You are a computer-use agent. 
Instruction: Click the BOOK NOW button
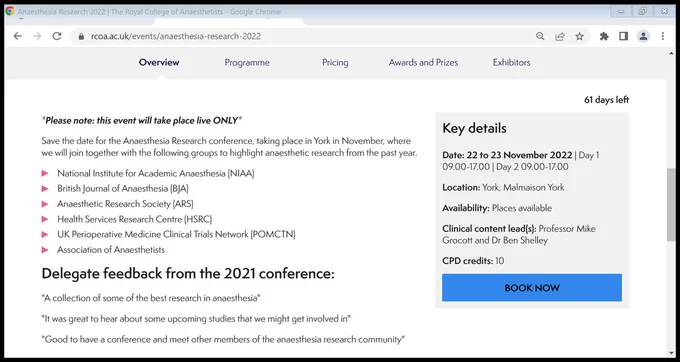coord(532,287)
